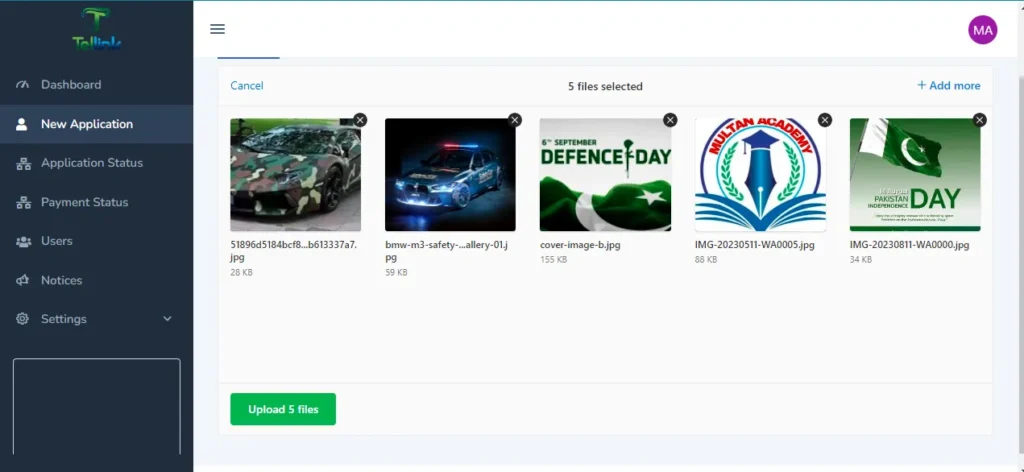Remove the bmw-m3-safety police car image
Image resolution: width=1024 pixels, height=472 pixels.
[515, 120]
